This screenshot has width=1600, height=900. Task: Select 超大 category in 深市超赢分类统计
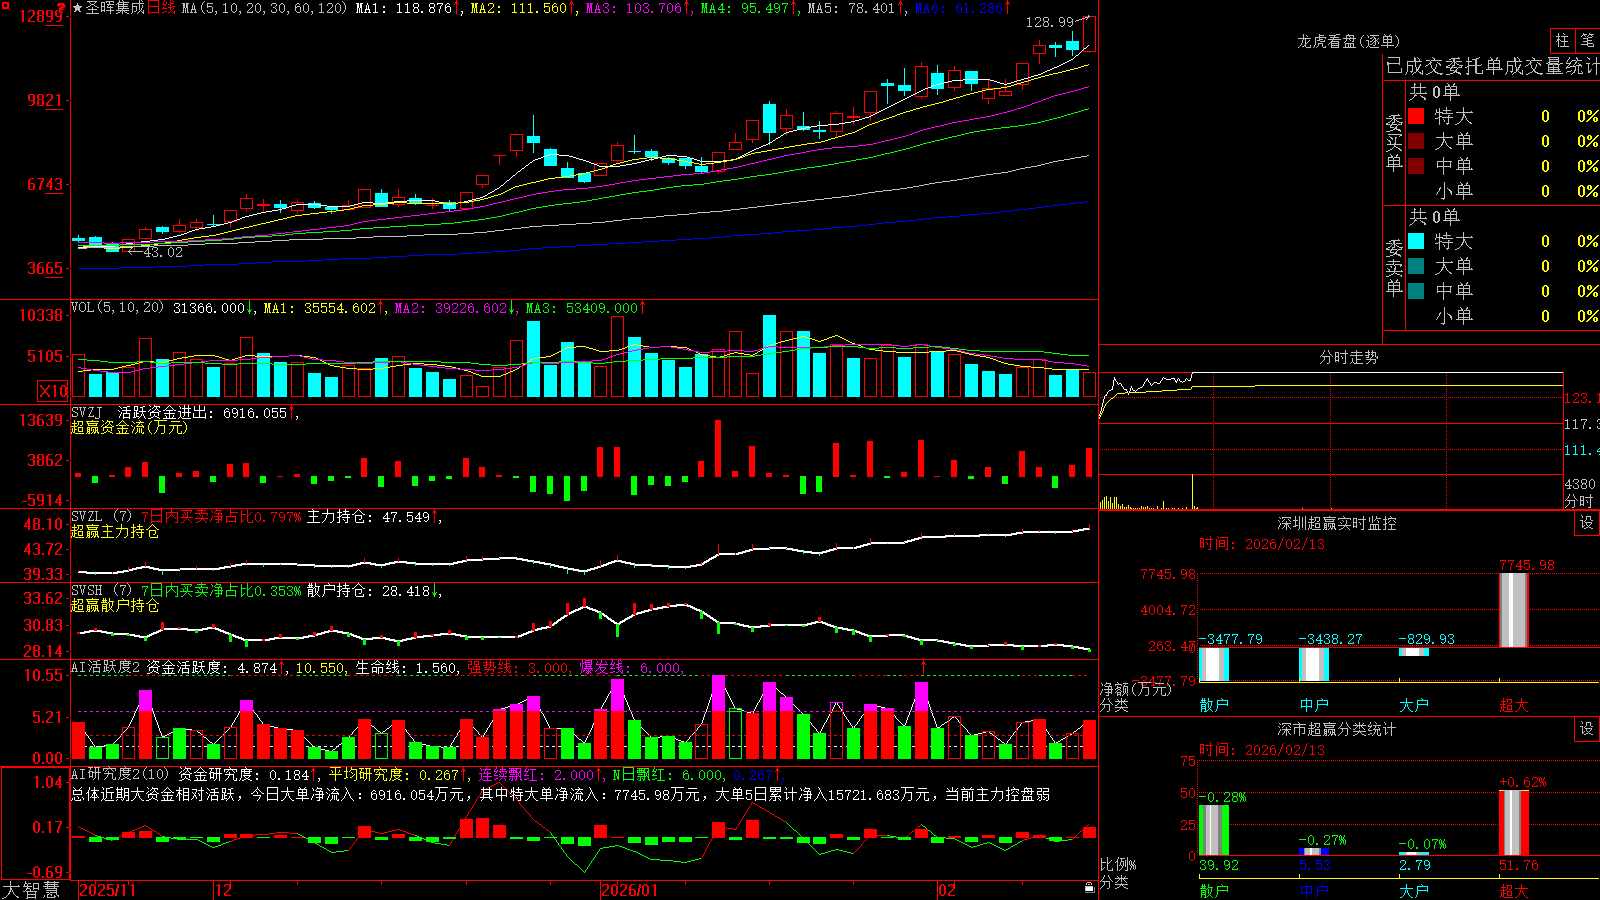coord(1514,891)
